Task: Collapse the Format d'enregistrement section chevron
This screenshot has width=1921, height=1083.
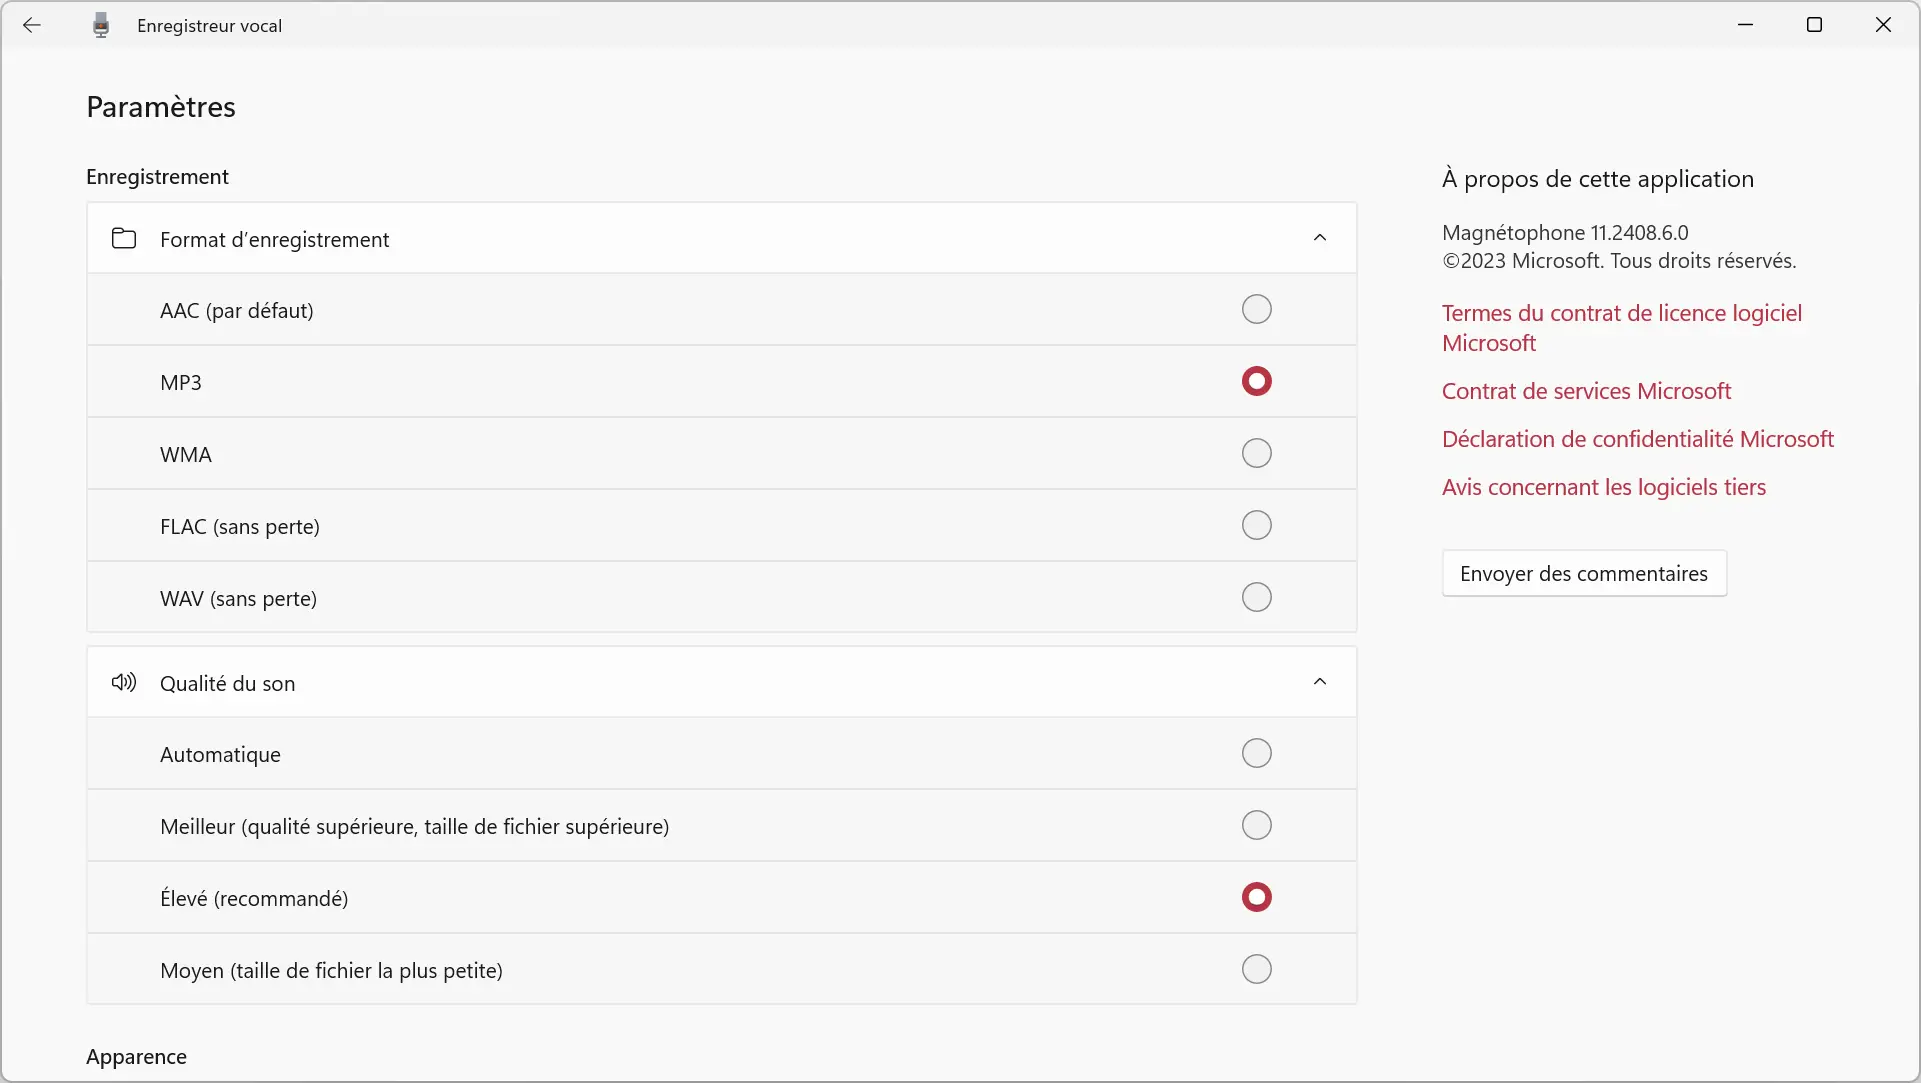Action: tap(1319, 238)
